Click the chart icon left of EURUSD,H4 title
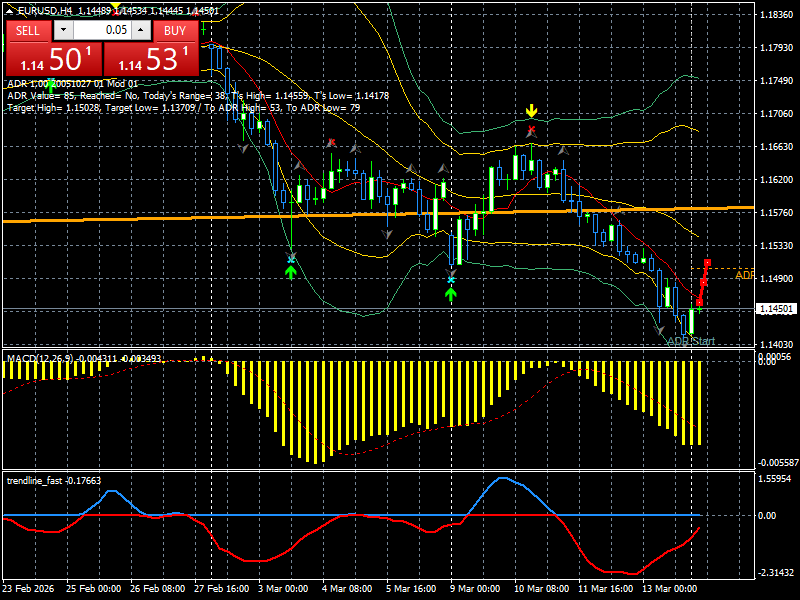The image size is (800, 600). click(11, 9)
